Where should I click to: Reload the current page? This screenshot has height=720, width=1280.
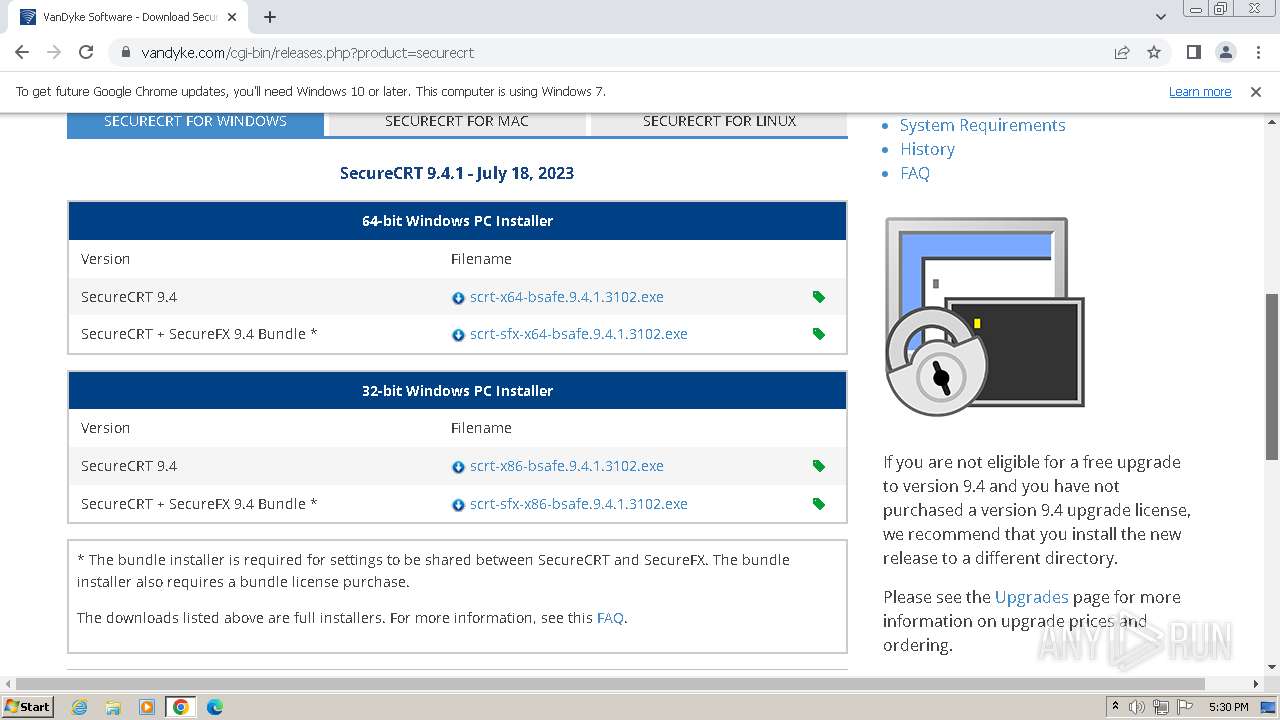[86, 52]
